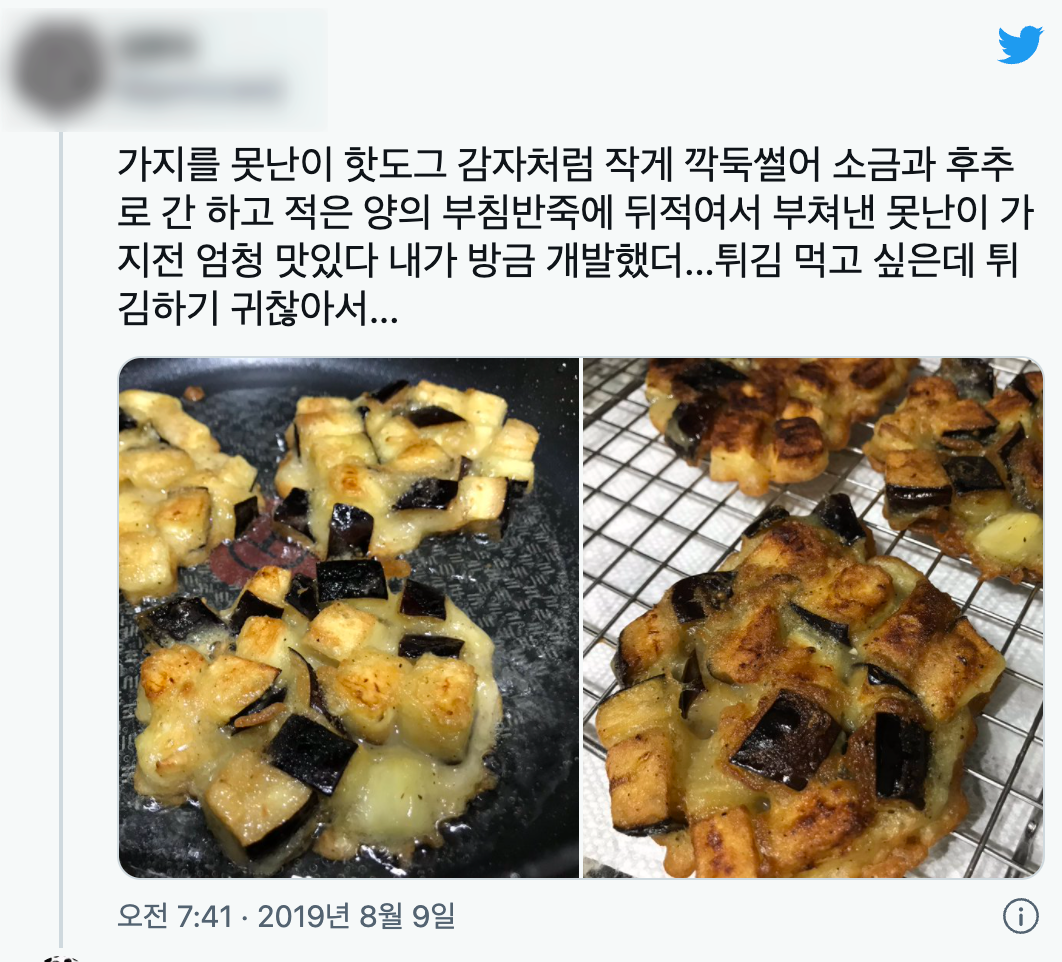Click the bottom pancake in the pan photo

[318, 711]
